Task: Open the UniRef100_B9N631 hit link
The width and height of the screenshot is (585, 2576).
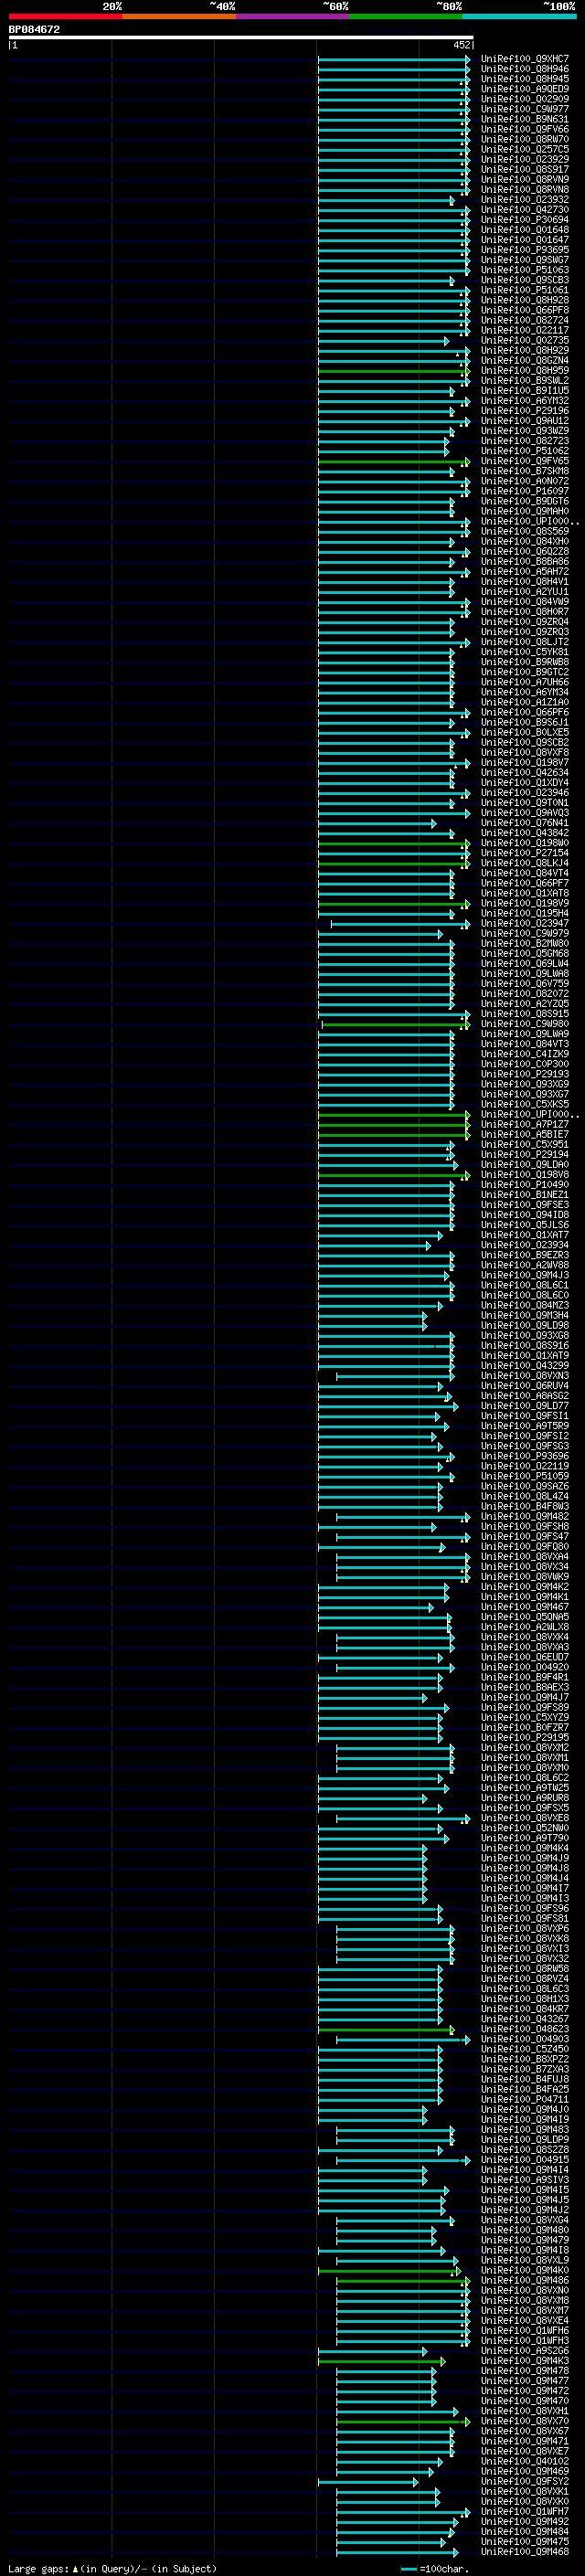Action: [x=524, y=119]
